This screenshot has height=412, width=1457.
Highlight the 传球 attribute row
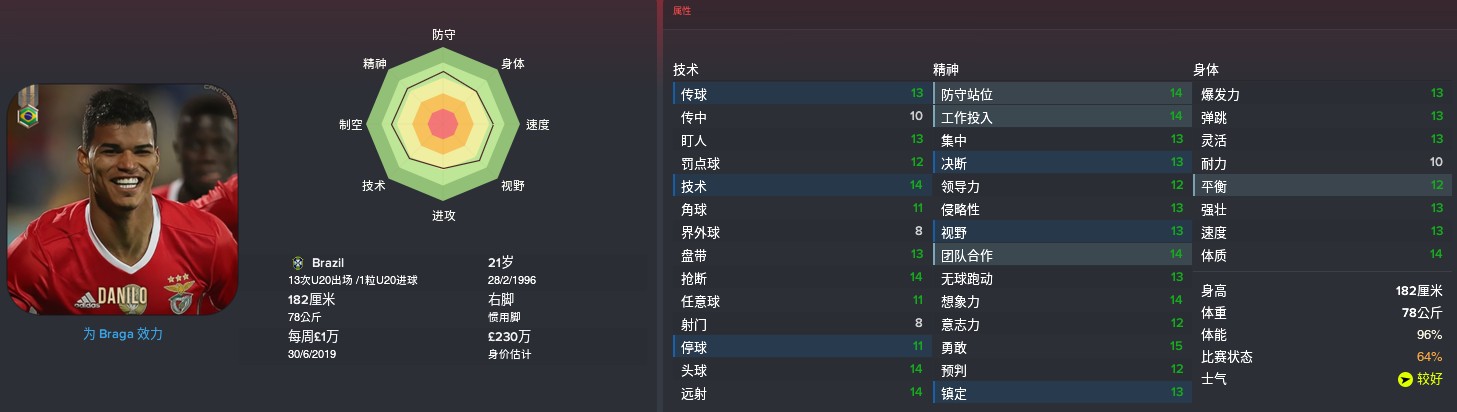coord(800,94)
